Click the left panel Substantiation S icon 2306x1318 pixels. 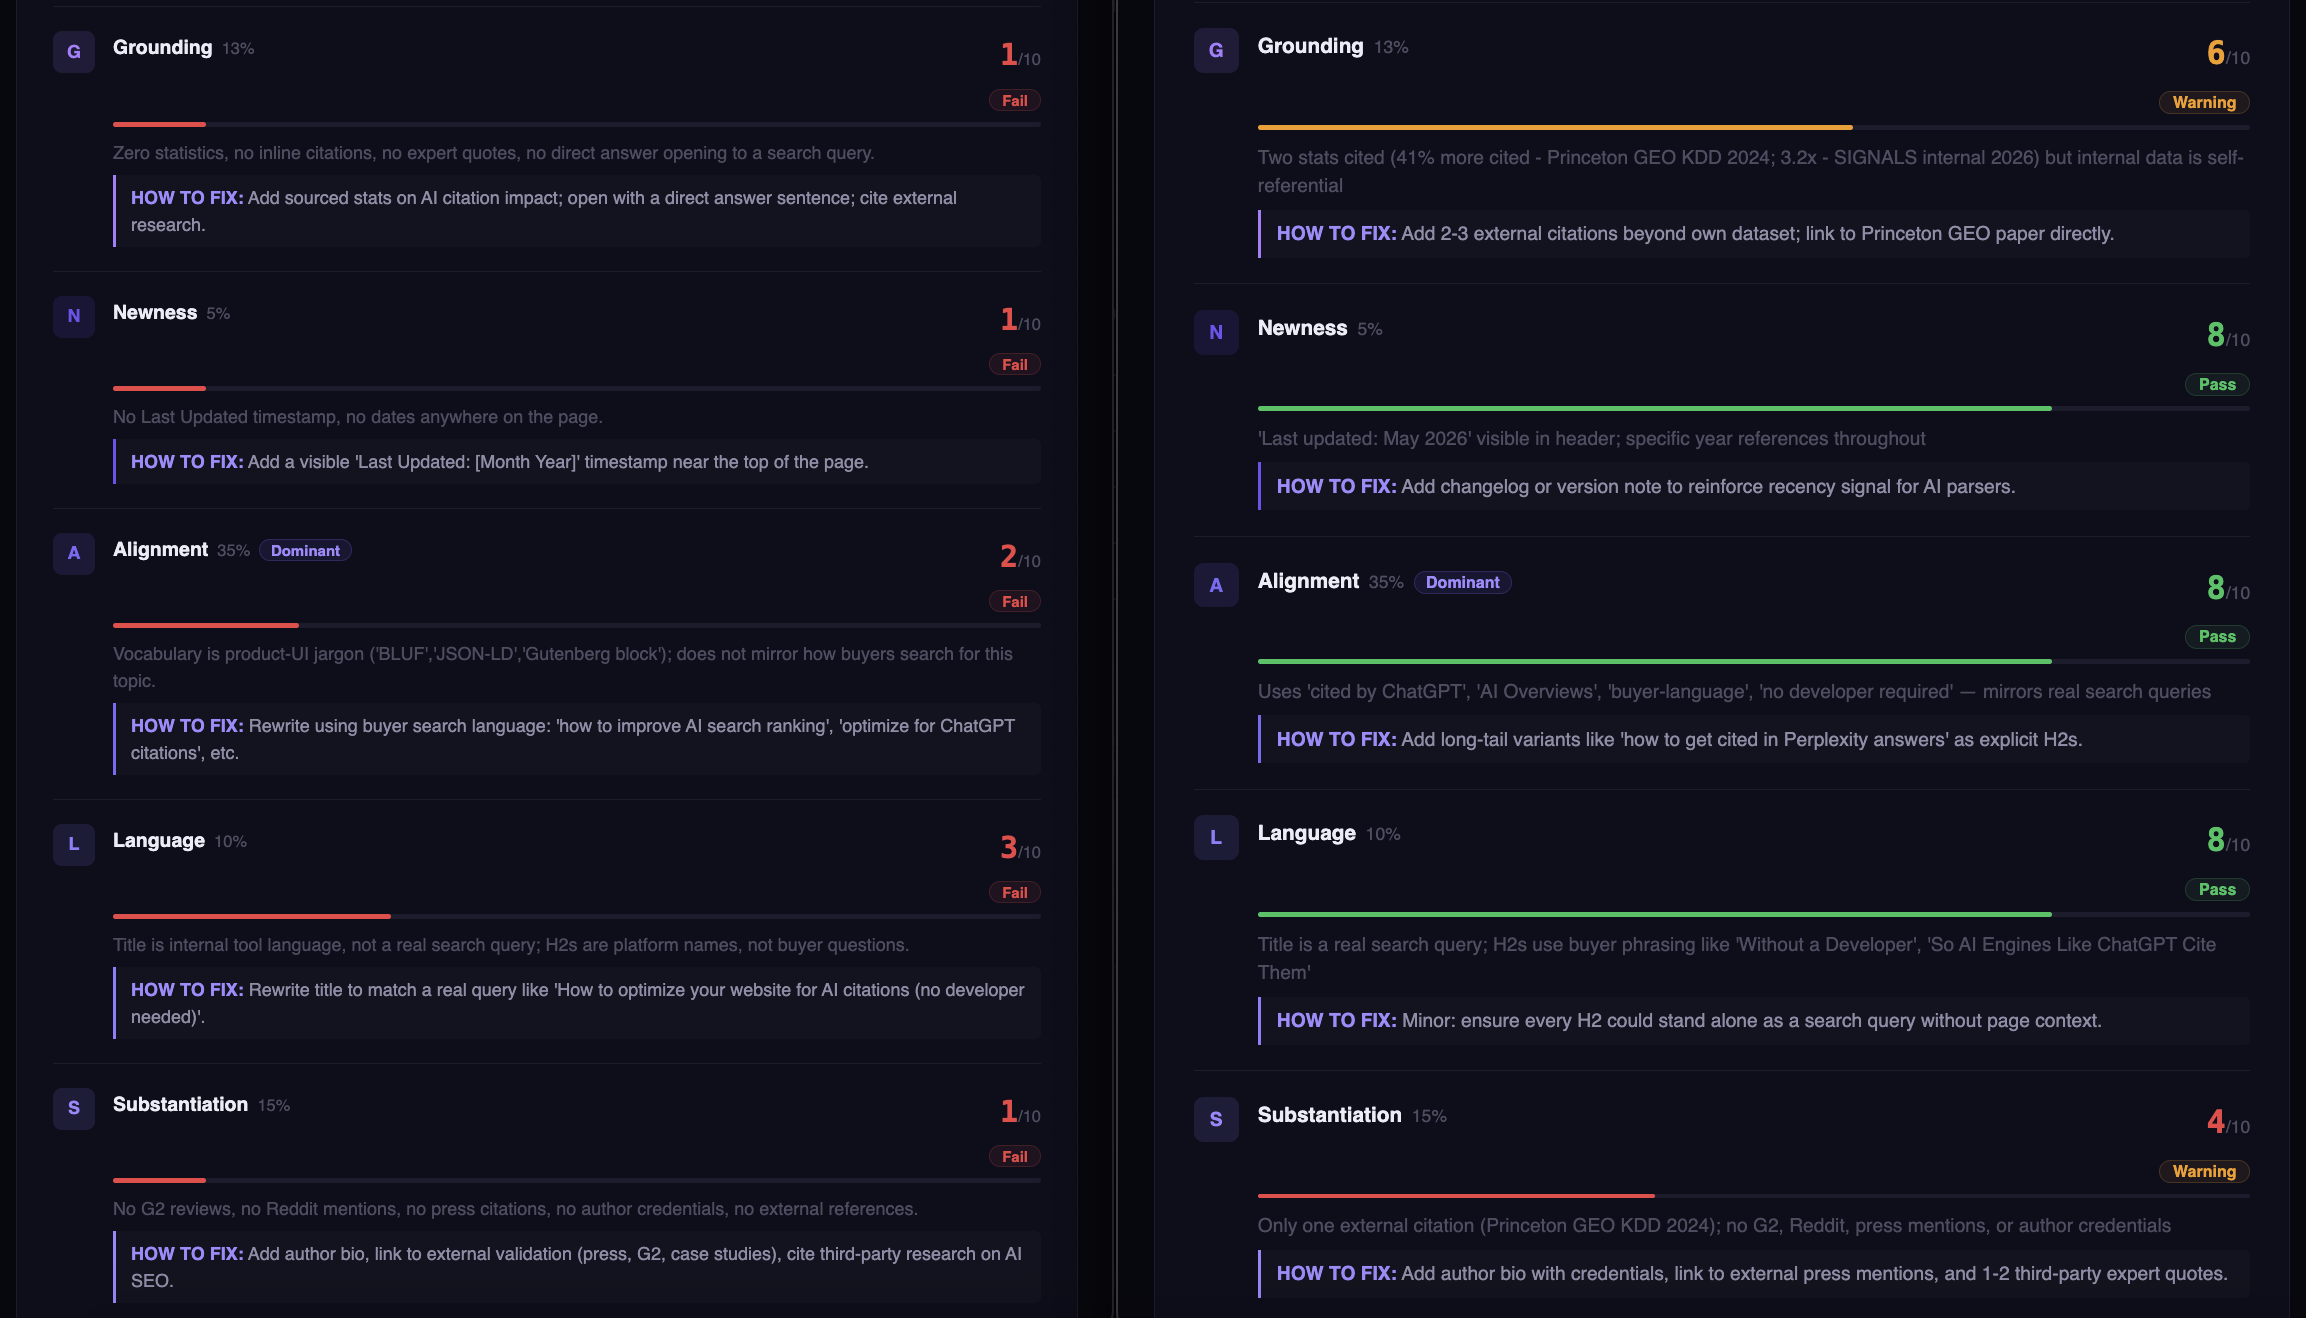tap(74, 1108)
